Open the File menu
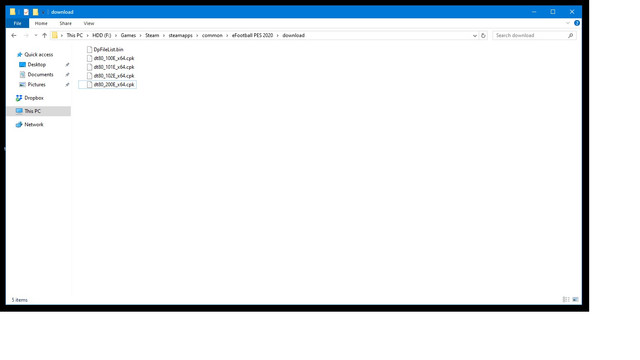 point(17,23)
